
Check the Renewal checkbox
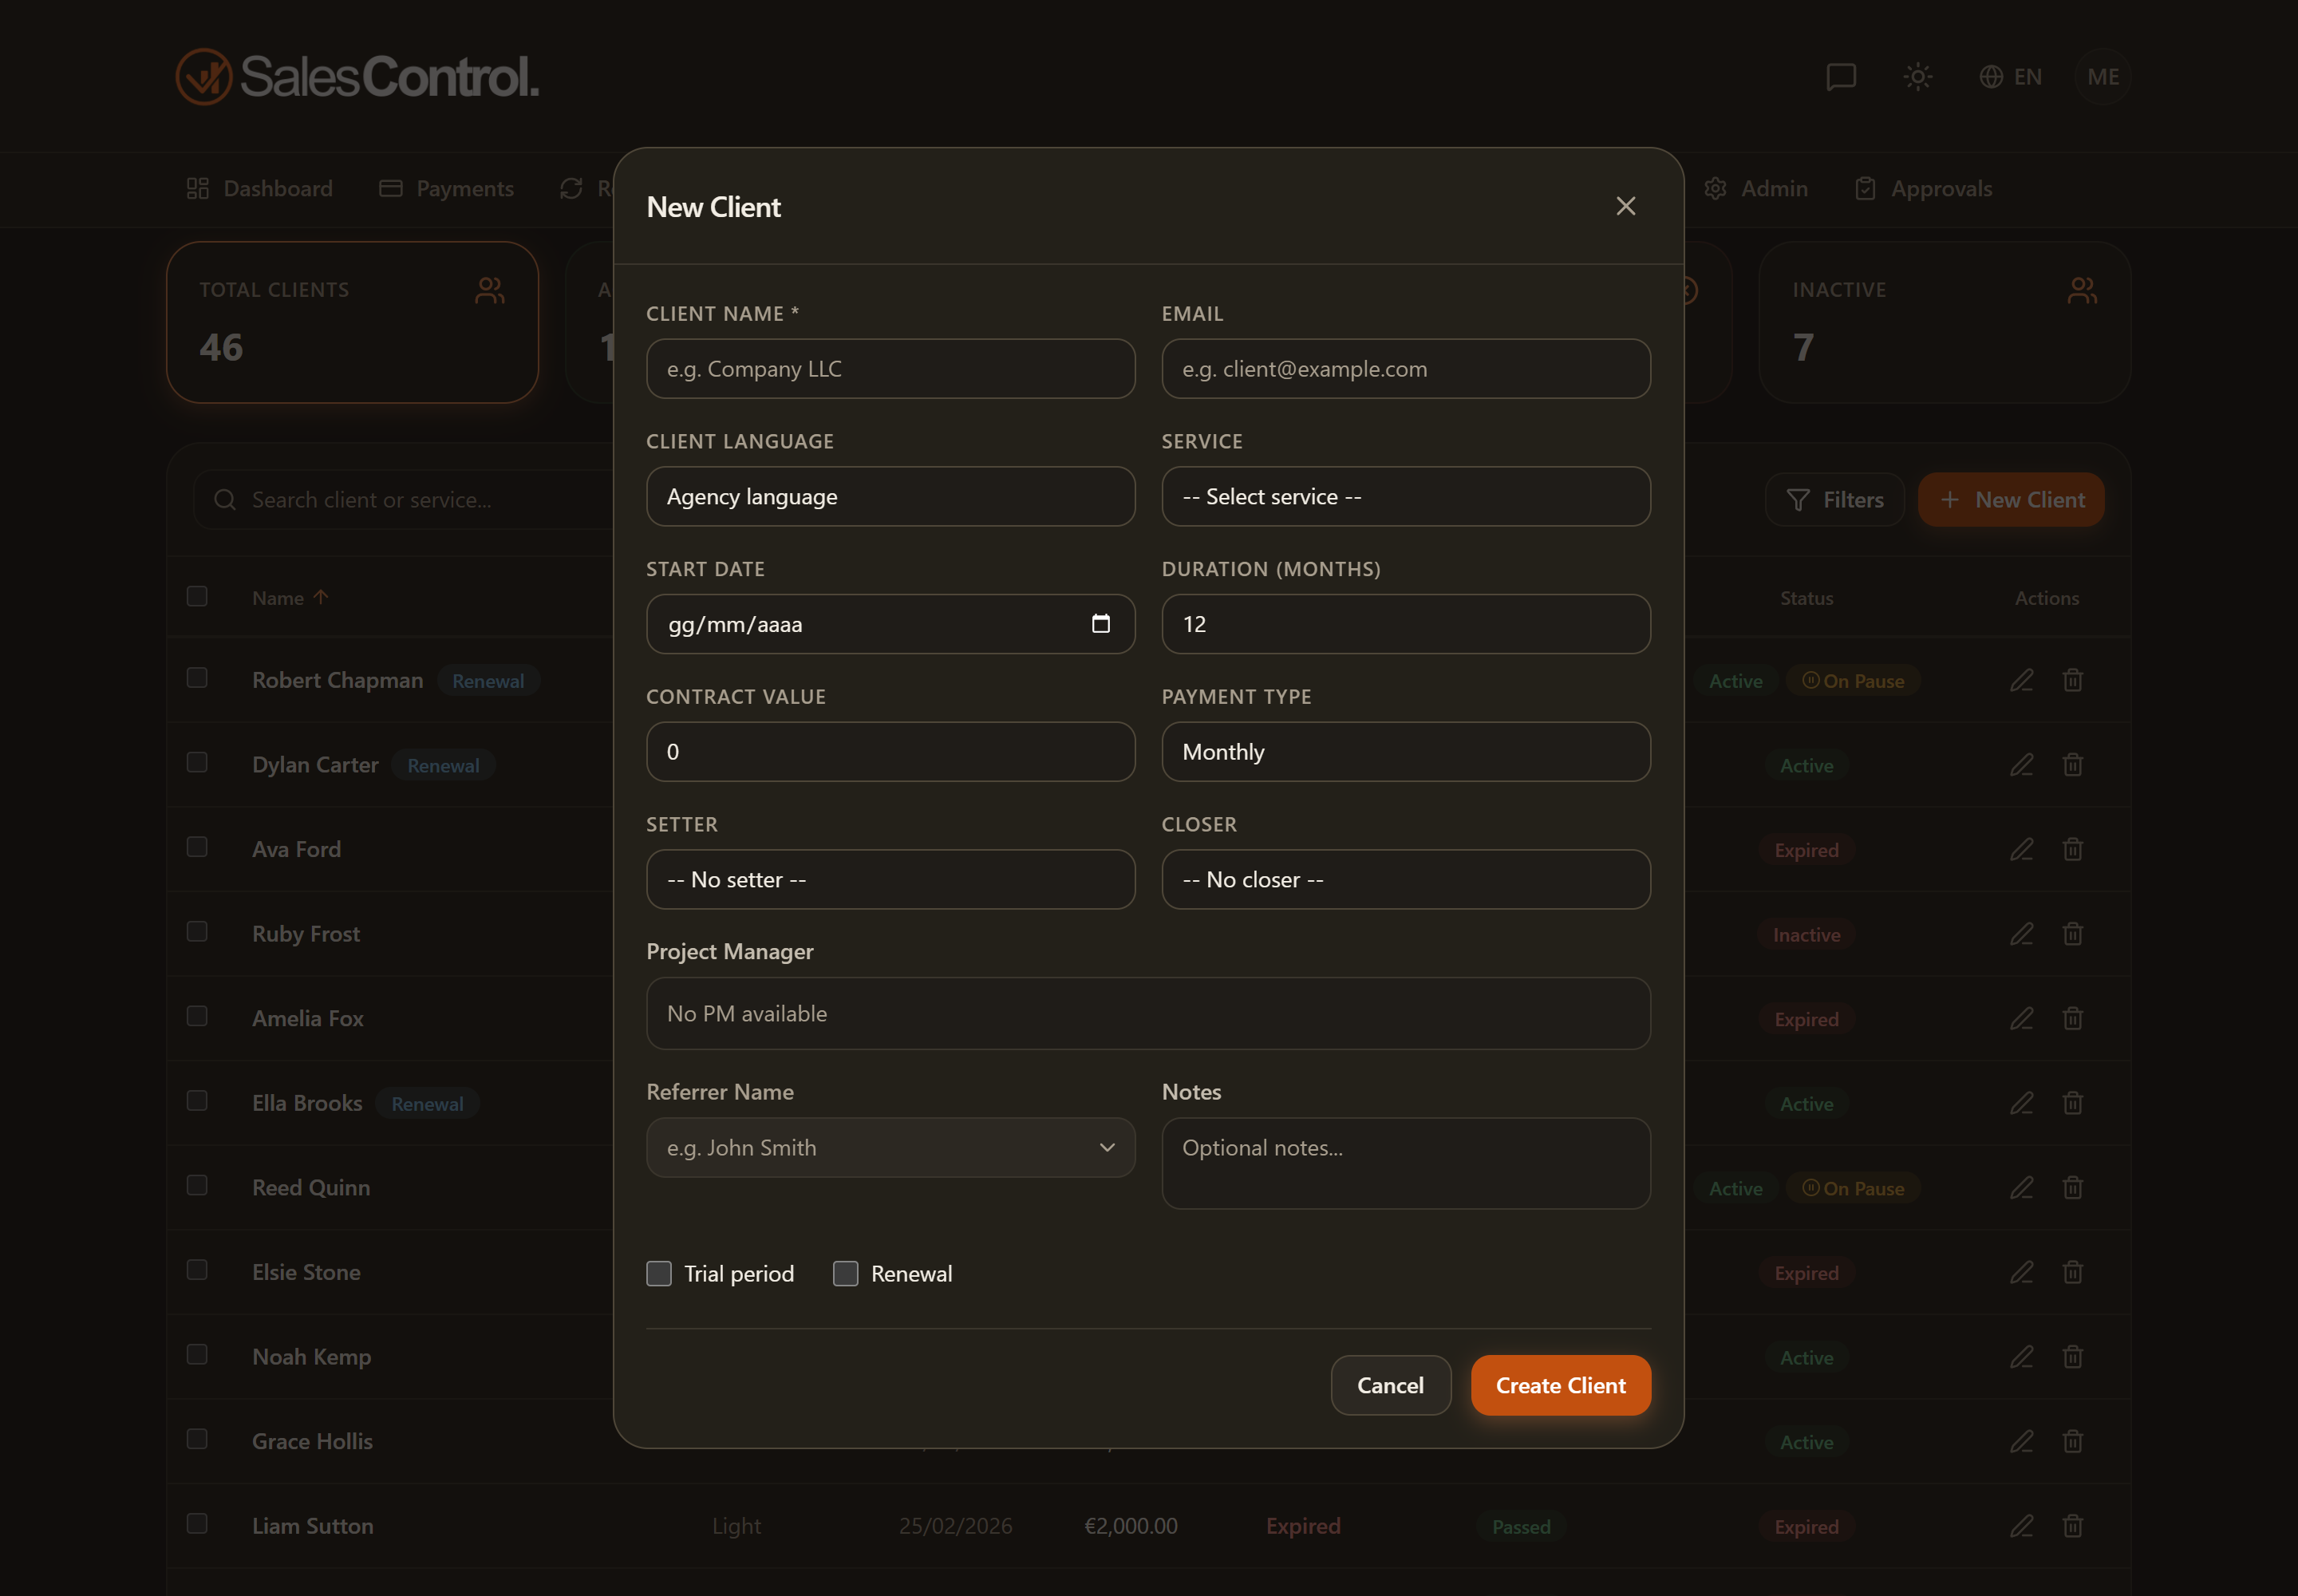[x=846, y=1273]
